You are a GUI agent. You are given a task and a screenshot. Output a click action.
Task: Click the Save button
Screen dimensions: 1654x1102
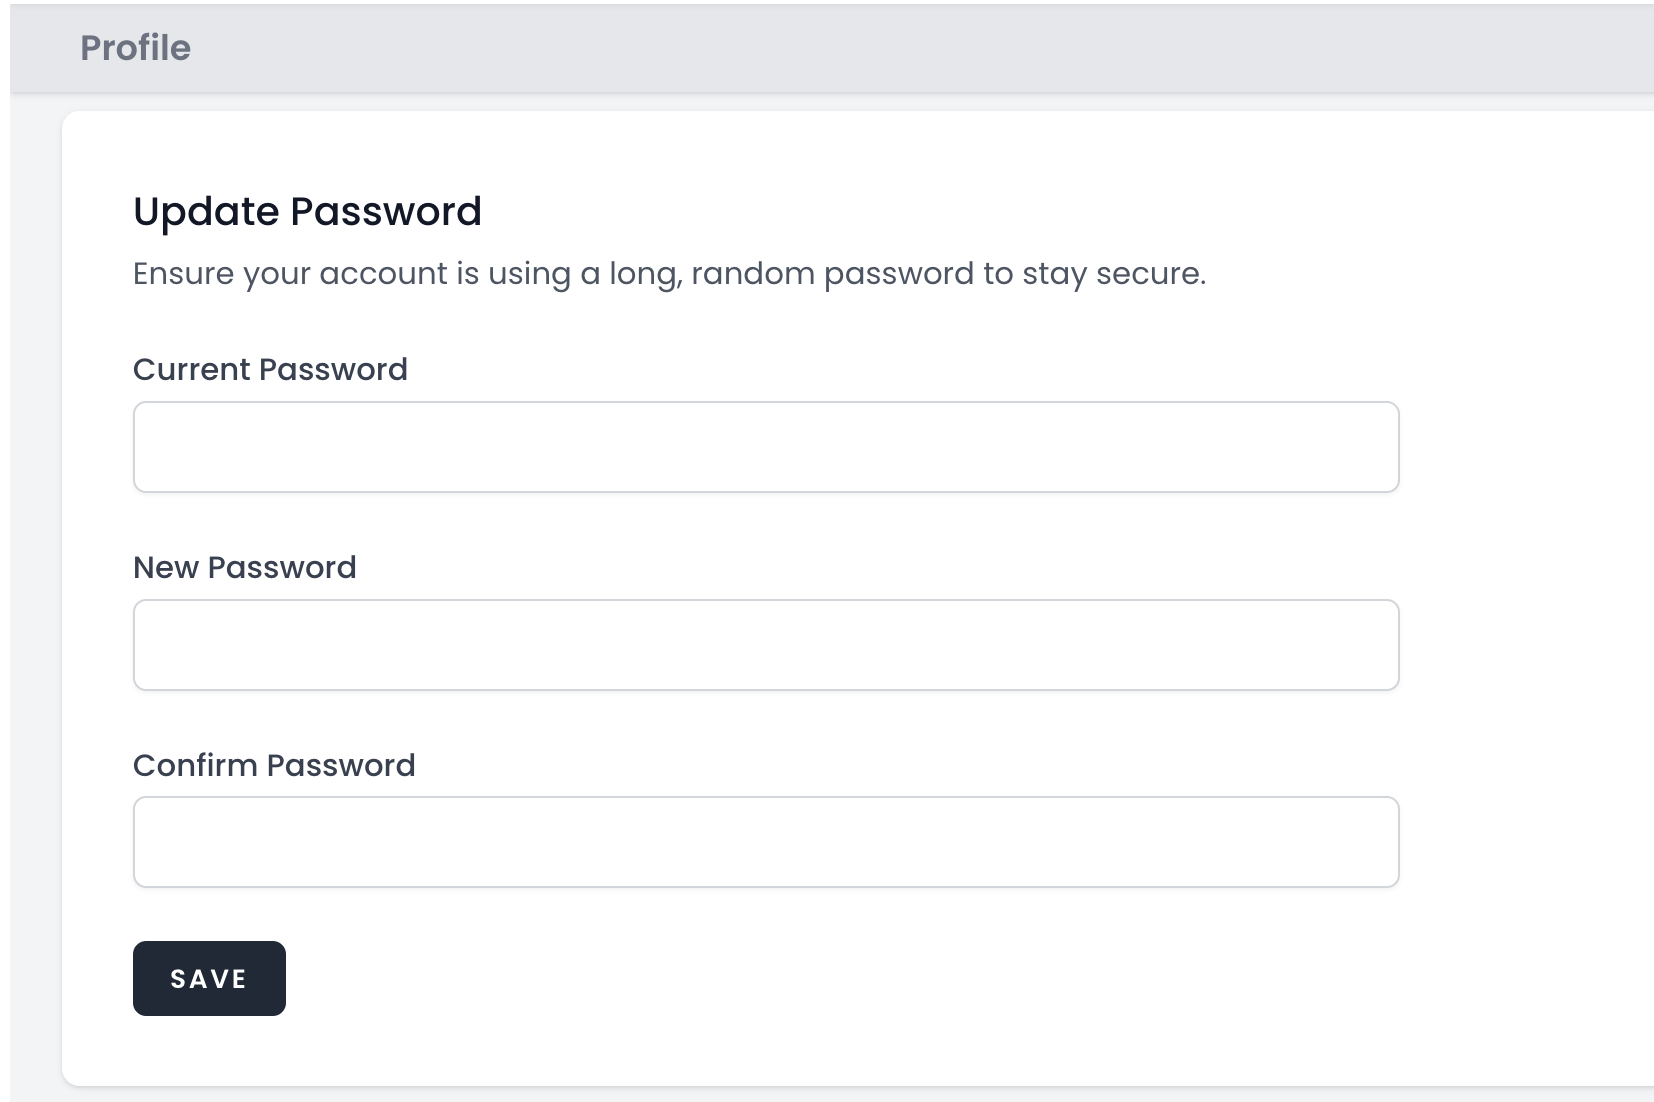(x=209, y=978)
